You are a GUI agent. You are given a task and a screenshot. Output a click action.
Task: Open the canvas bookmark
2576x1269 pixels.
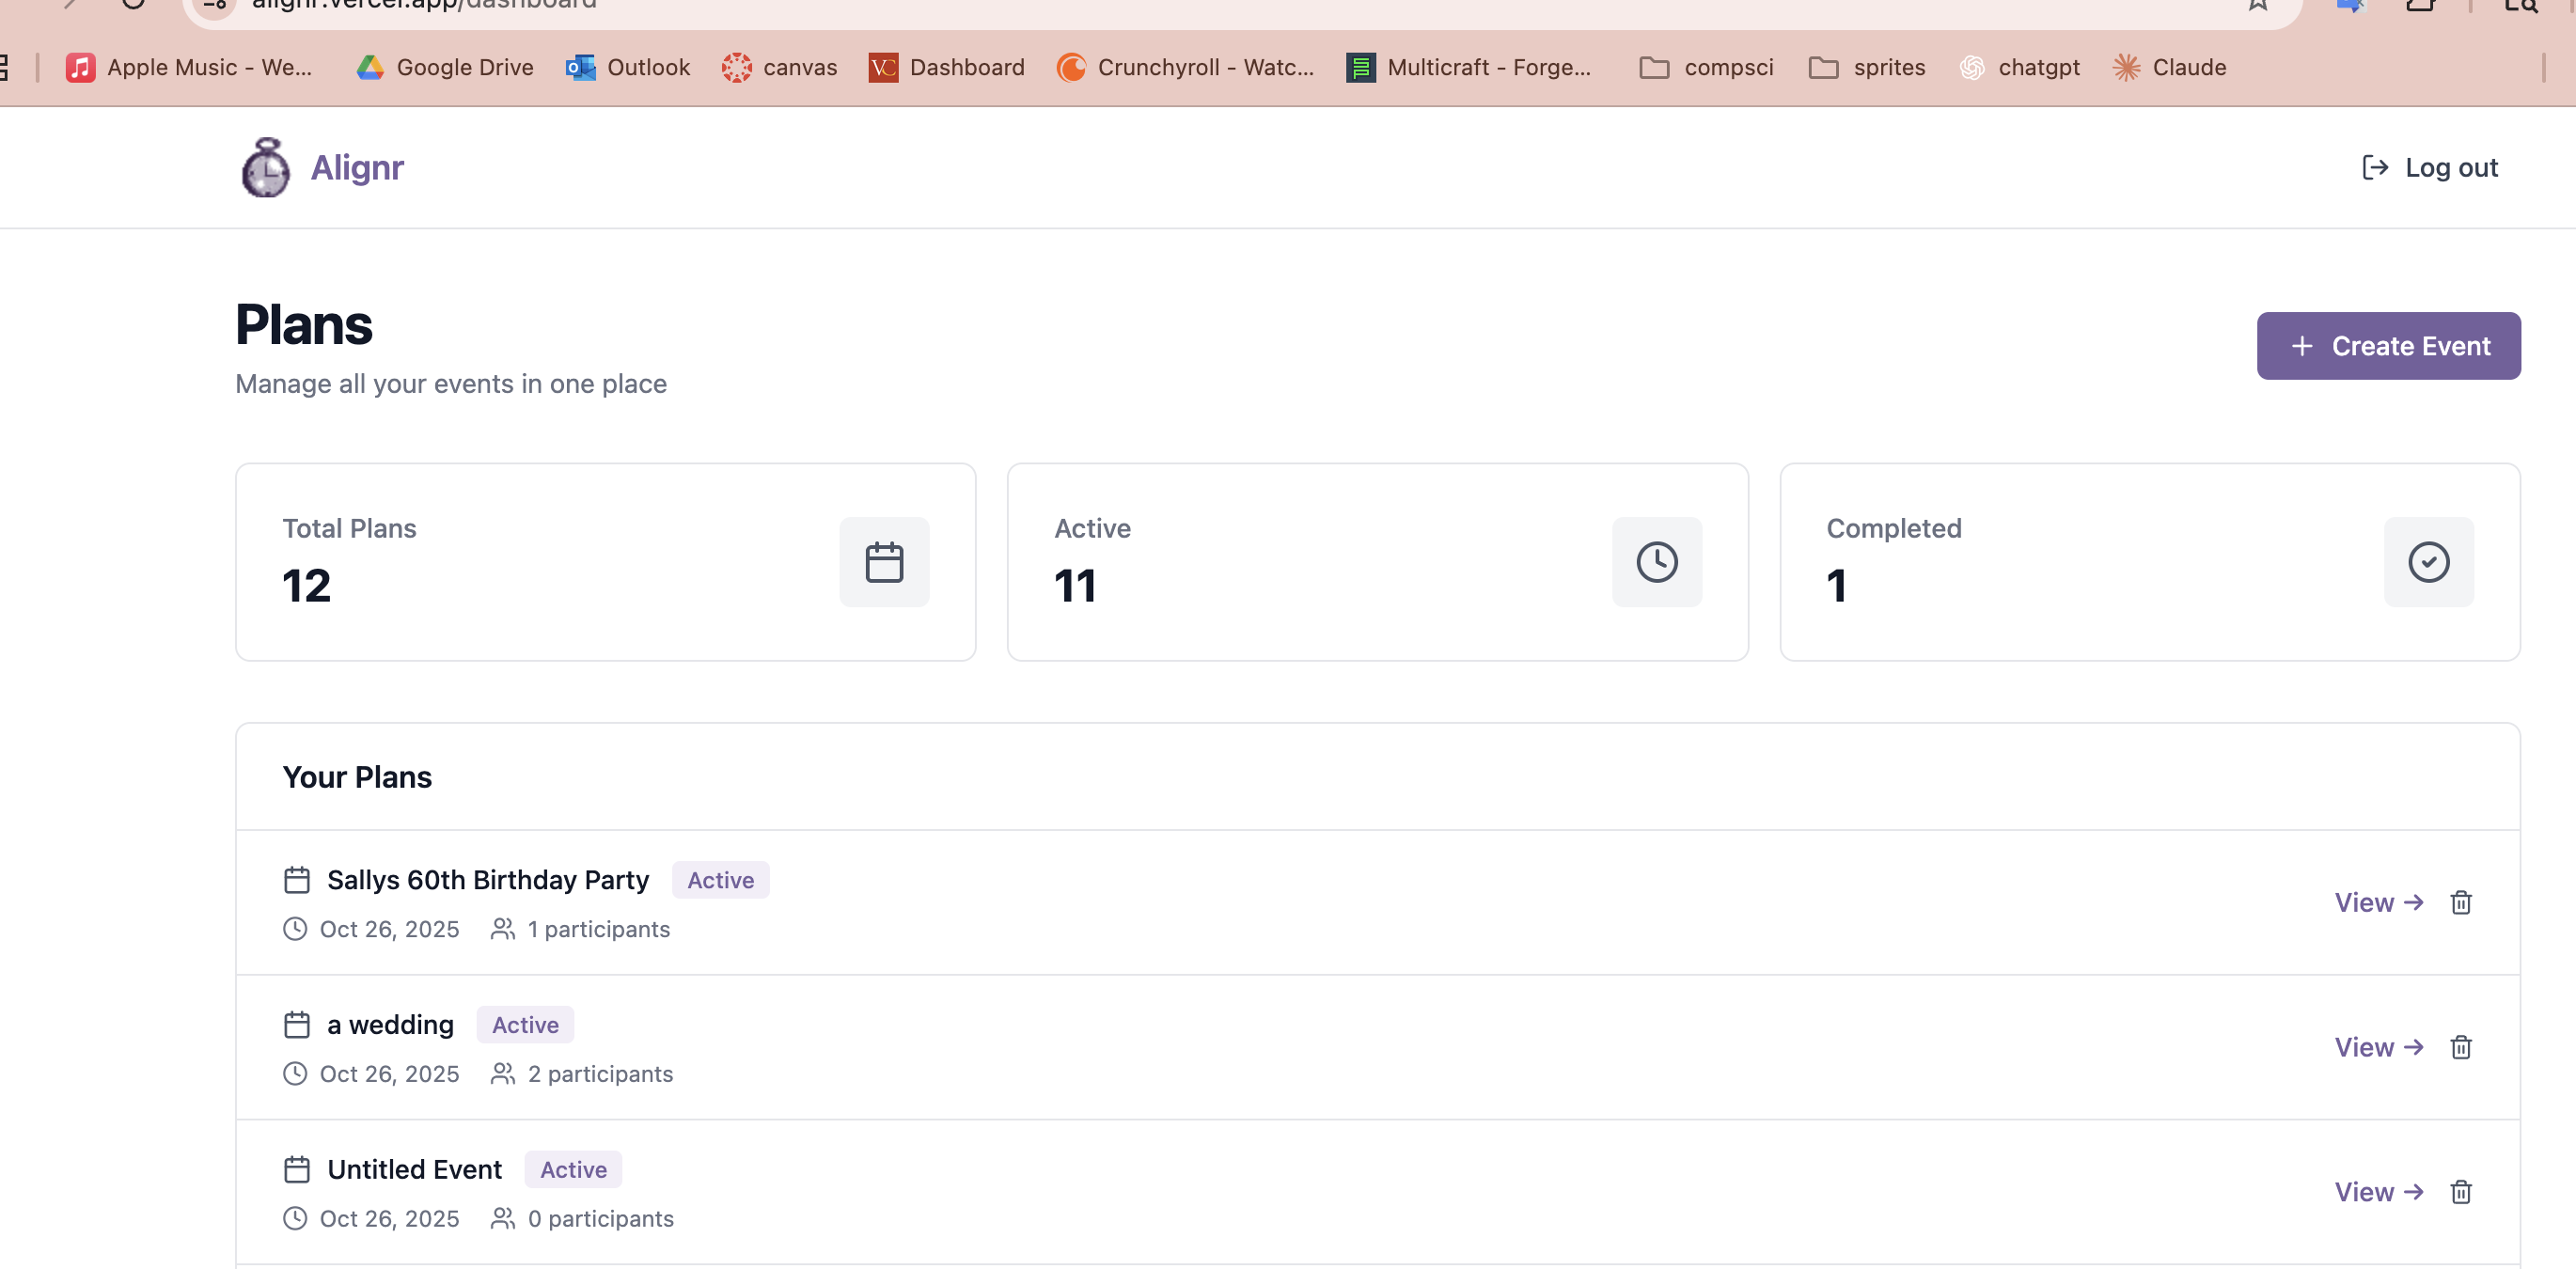click(x=779, y=67)
